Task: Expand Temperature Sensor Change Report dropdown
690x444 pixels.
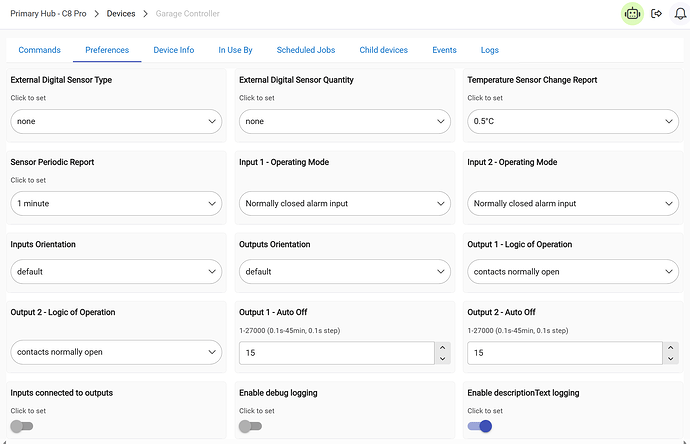Action: pyautogui.click(x=572, y=121)
